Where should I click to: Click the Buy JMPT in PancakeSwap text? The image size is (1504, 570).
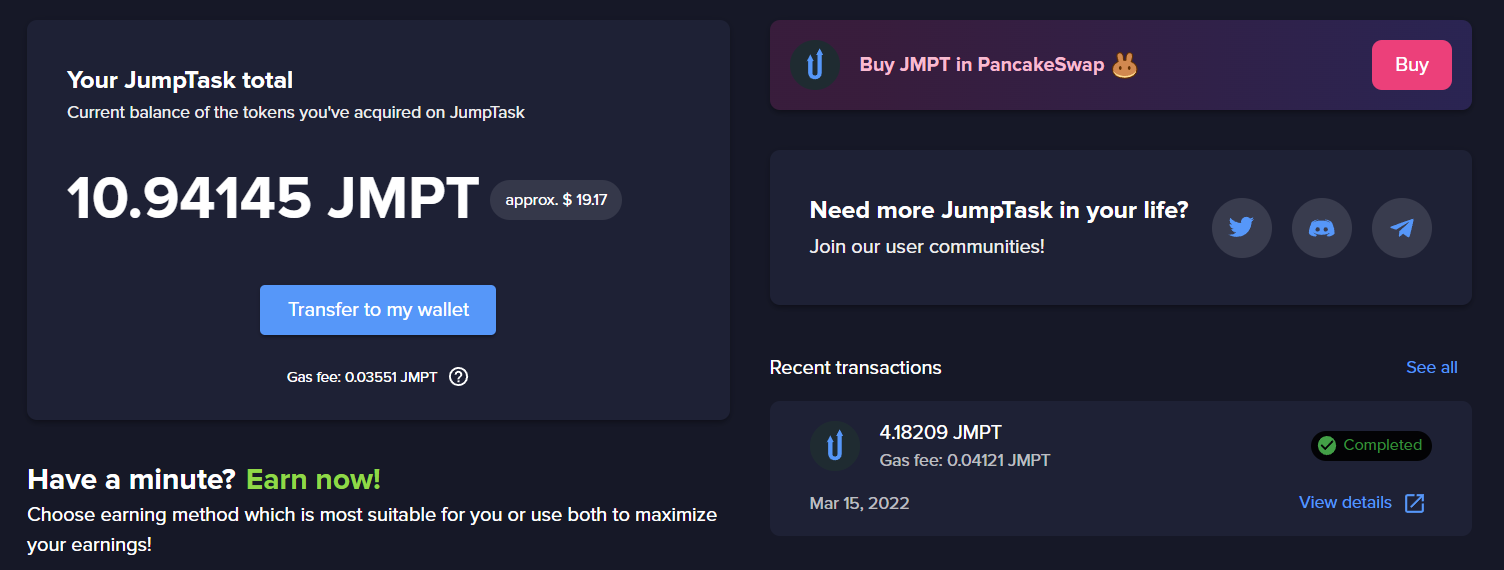[981, 65]
